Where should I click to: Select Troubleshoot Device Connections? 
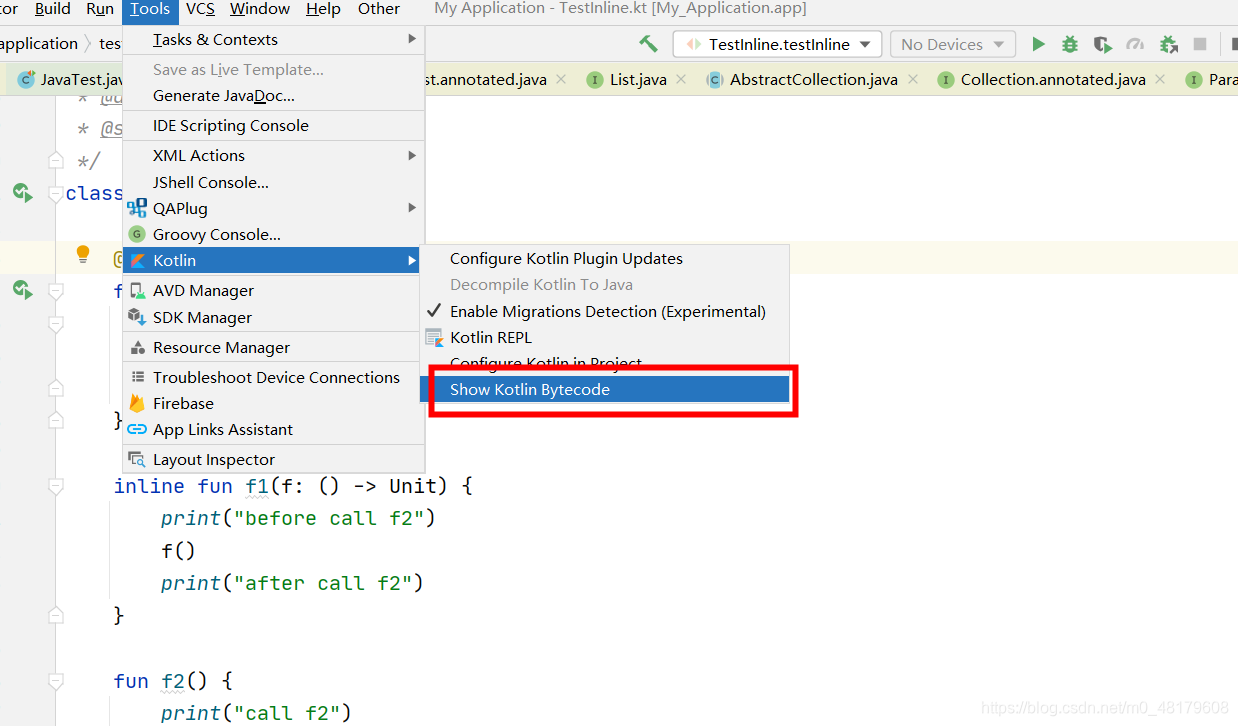click(274, 377)
